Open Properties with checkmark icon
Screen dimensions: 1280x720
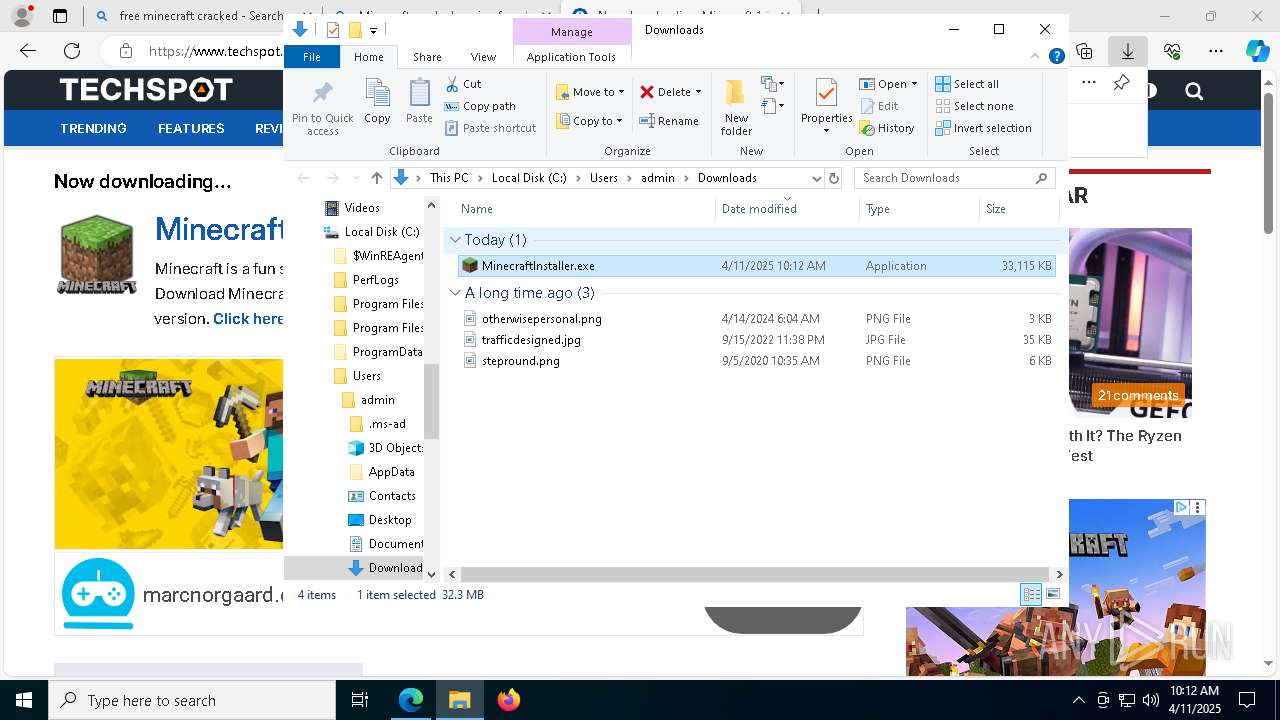tap(826, 107)
